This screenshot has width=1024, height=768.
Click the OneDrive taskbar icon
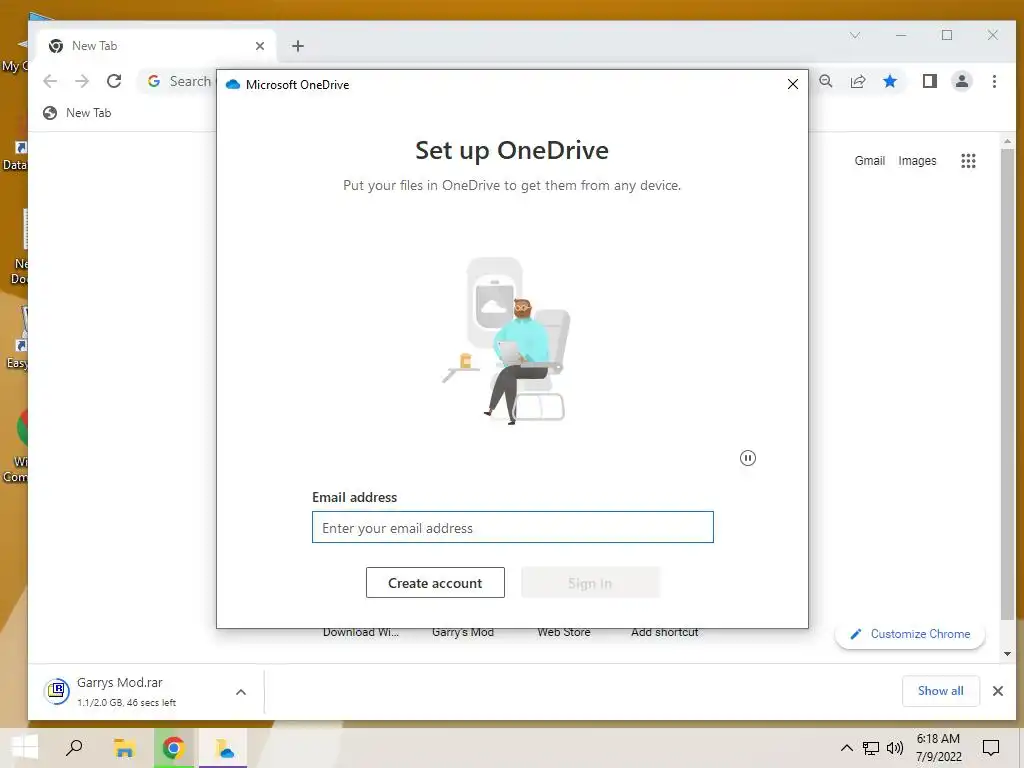point(223,748)
